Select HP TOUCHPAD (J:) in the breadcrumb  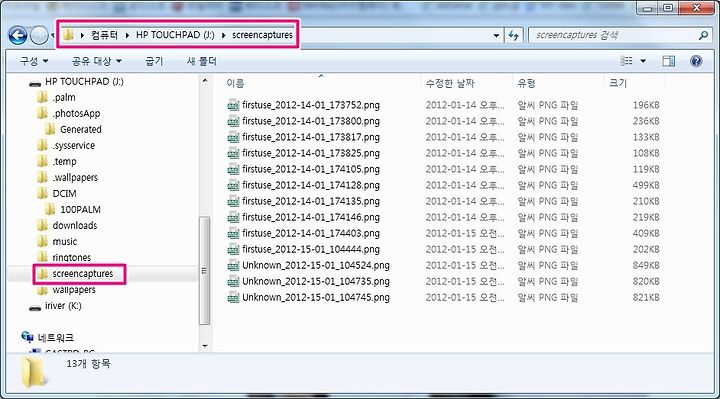pos(175,35)
